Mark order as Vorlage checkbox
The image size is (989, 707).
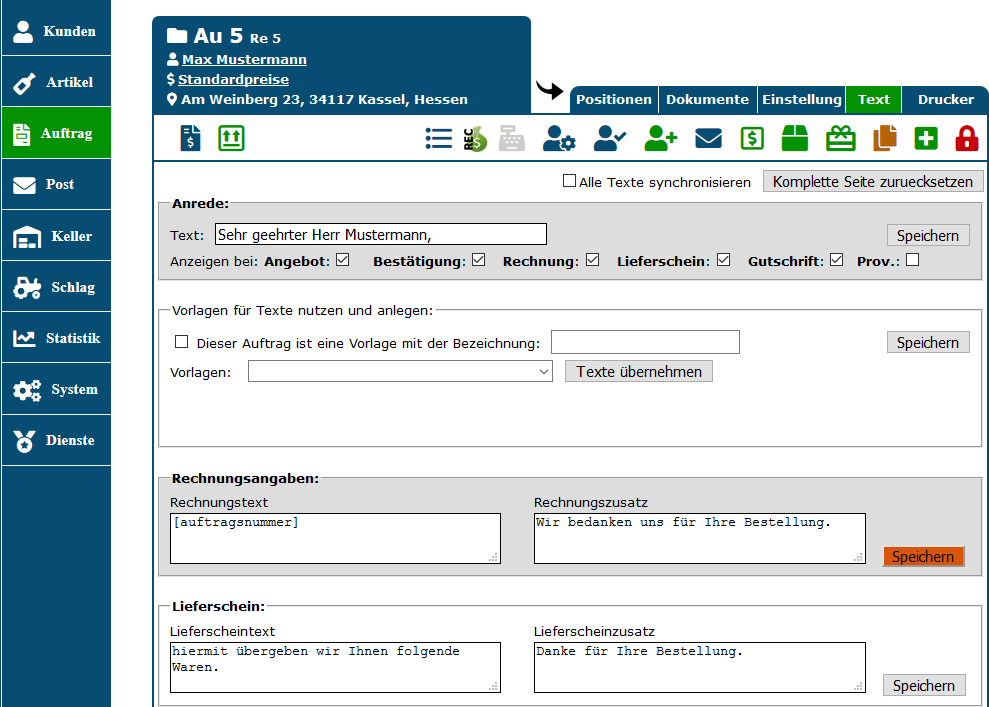(181, 342)
